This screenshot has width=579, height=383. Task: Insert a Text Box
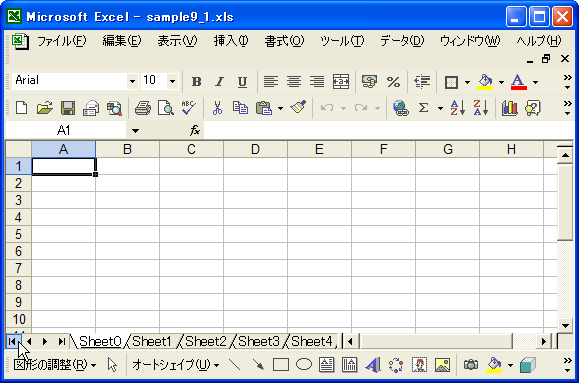pyautogui.click(x=327, y=365)
